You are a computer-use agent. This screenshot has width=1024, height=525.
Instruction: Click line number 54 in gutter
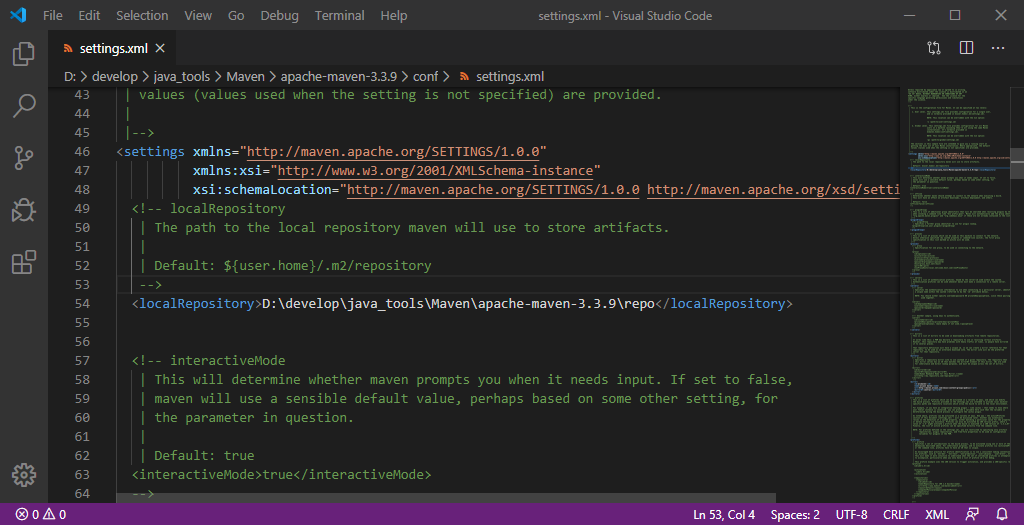(x=82, y=304)
